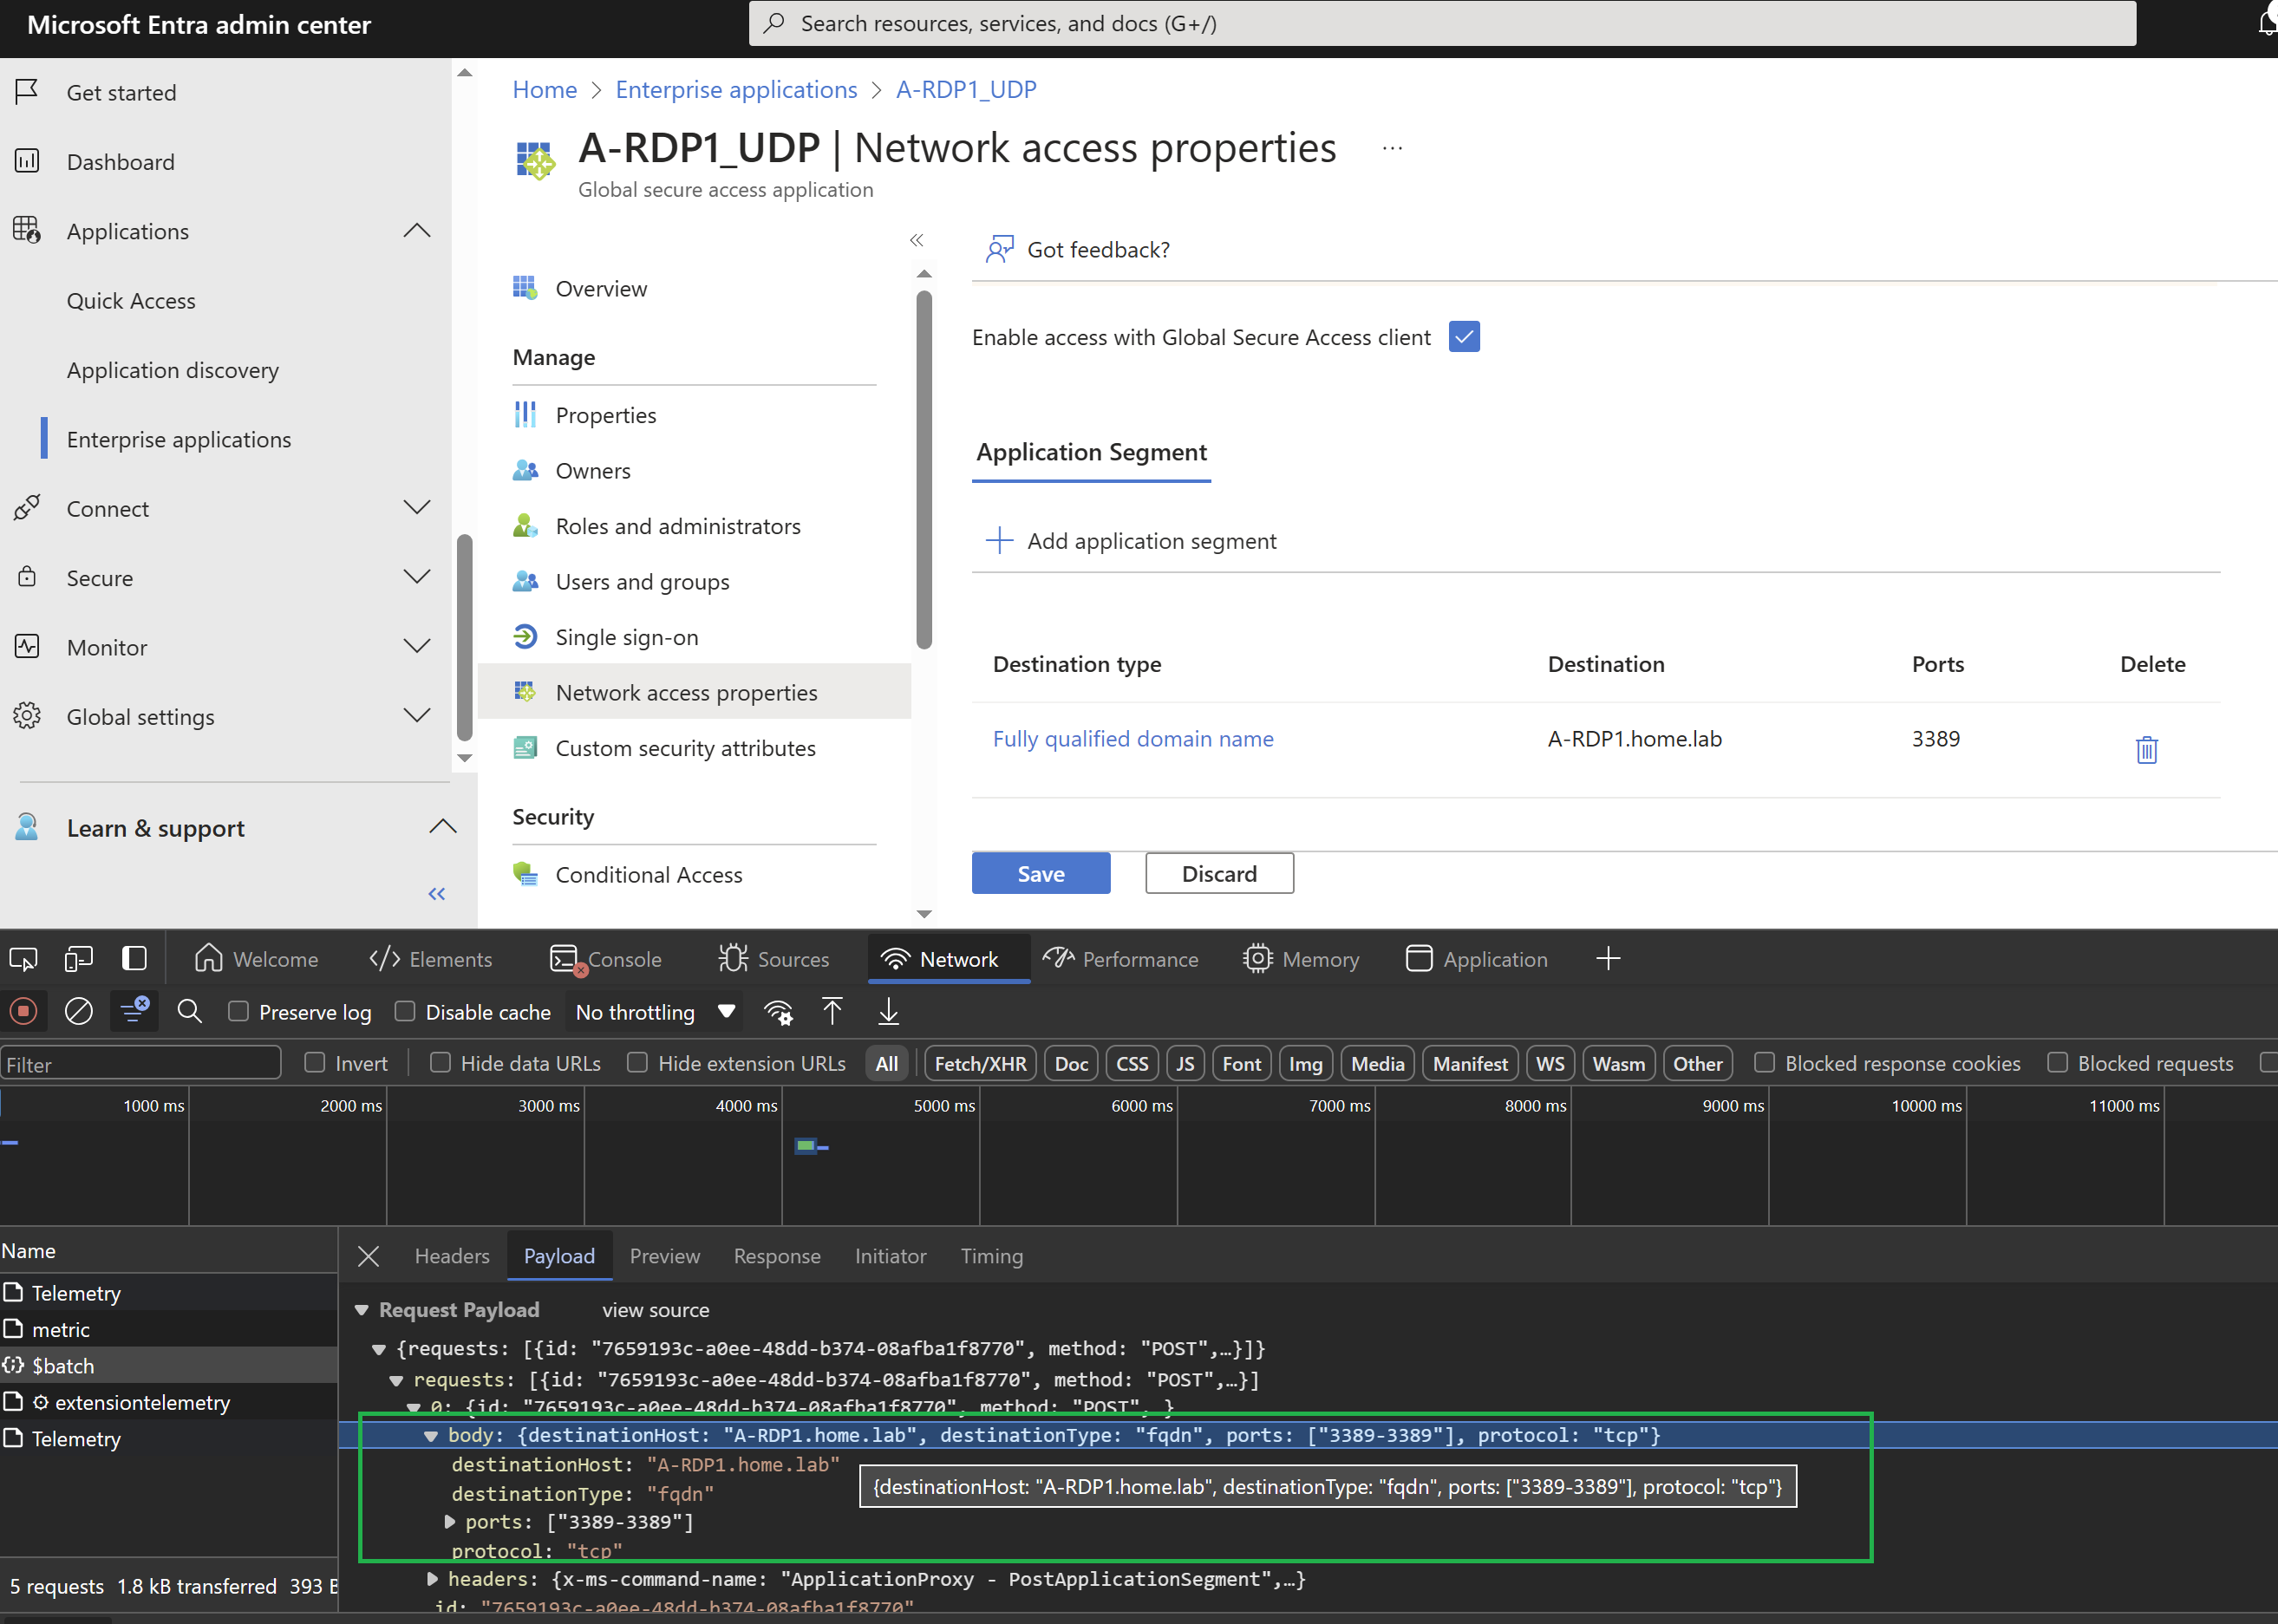This screenshot has width=2278, height=1624.
Task: Click the network Filter text field
Action: point(141,1063)
